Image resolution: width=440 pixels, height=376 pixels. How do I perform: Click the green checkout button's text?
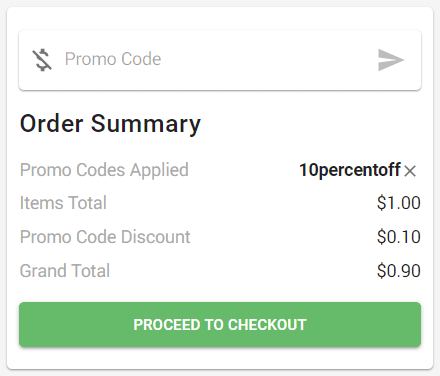point(220,325)
